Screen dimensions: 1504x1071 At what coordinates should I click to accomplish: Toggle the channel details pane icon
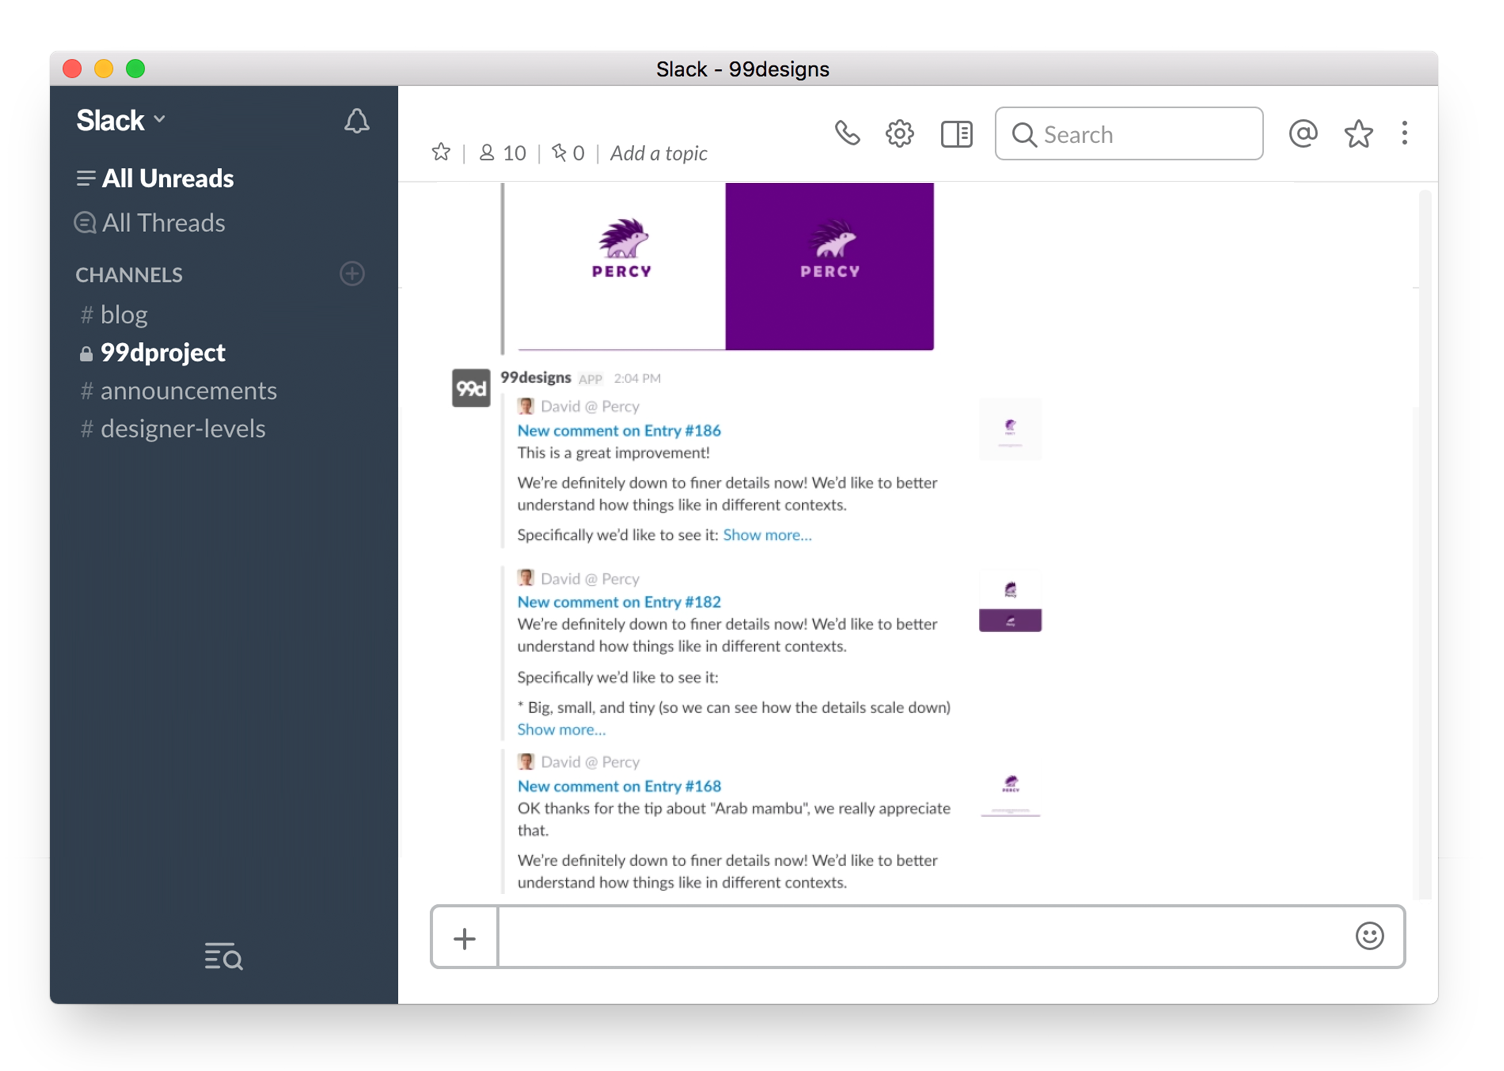click(x=956, y=133)
